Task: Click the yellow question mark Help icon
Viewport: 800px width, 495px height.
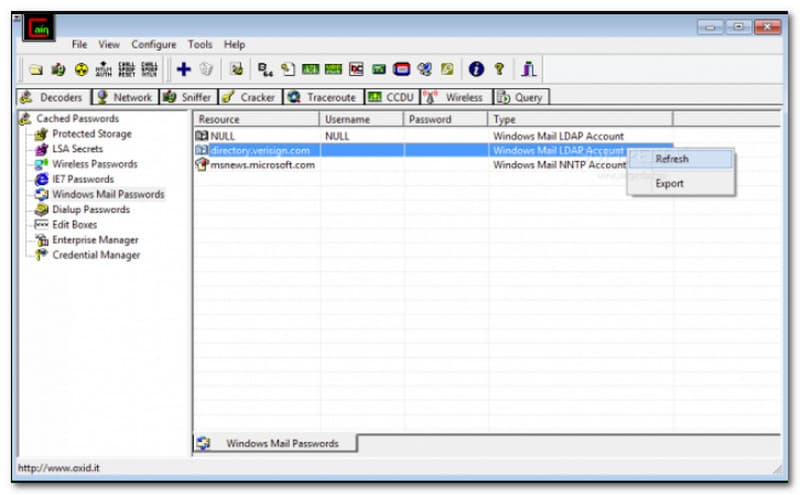Action: (499, 69)
